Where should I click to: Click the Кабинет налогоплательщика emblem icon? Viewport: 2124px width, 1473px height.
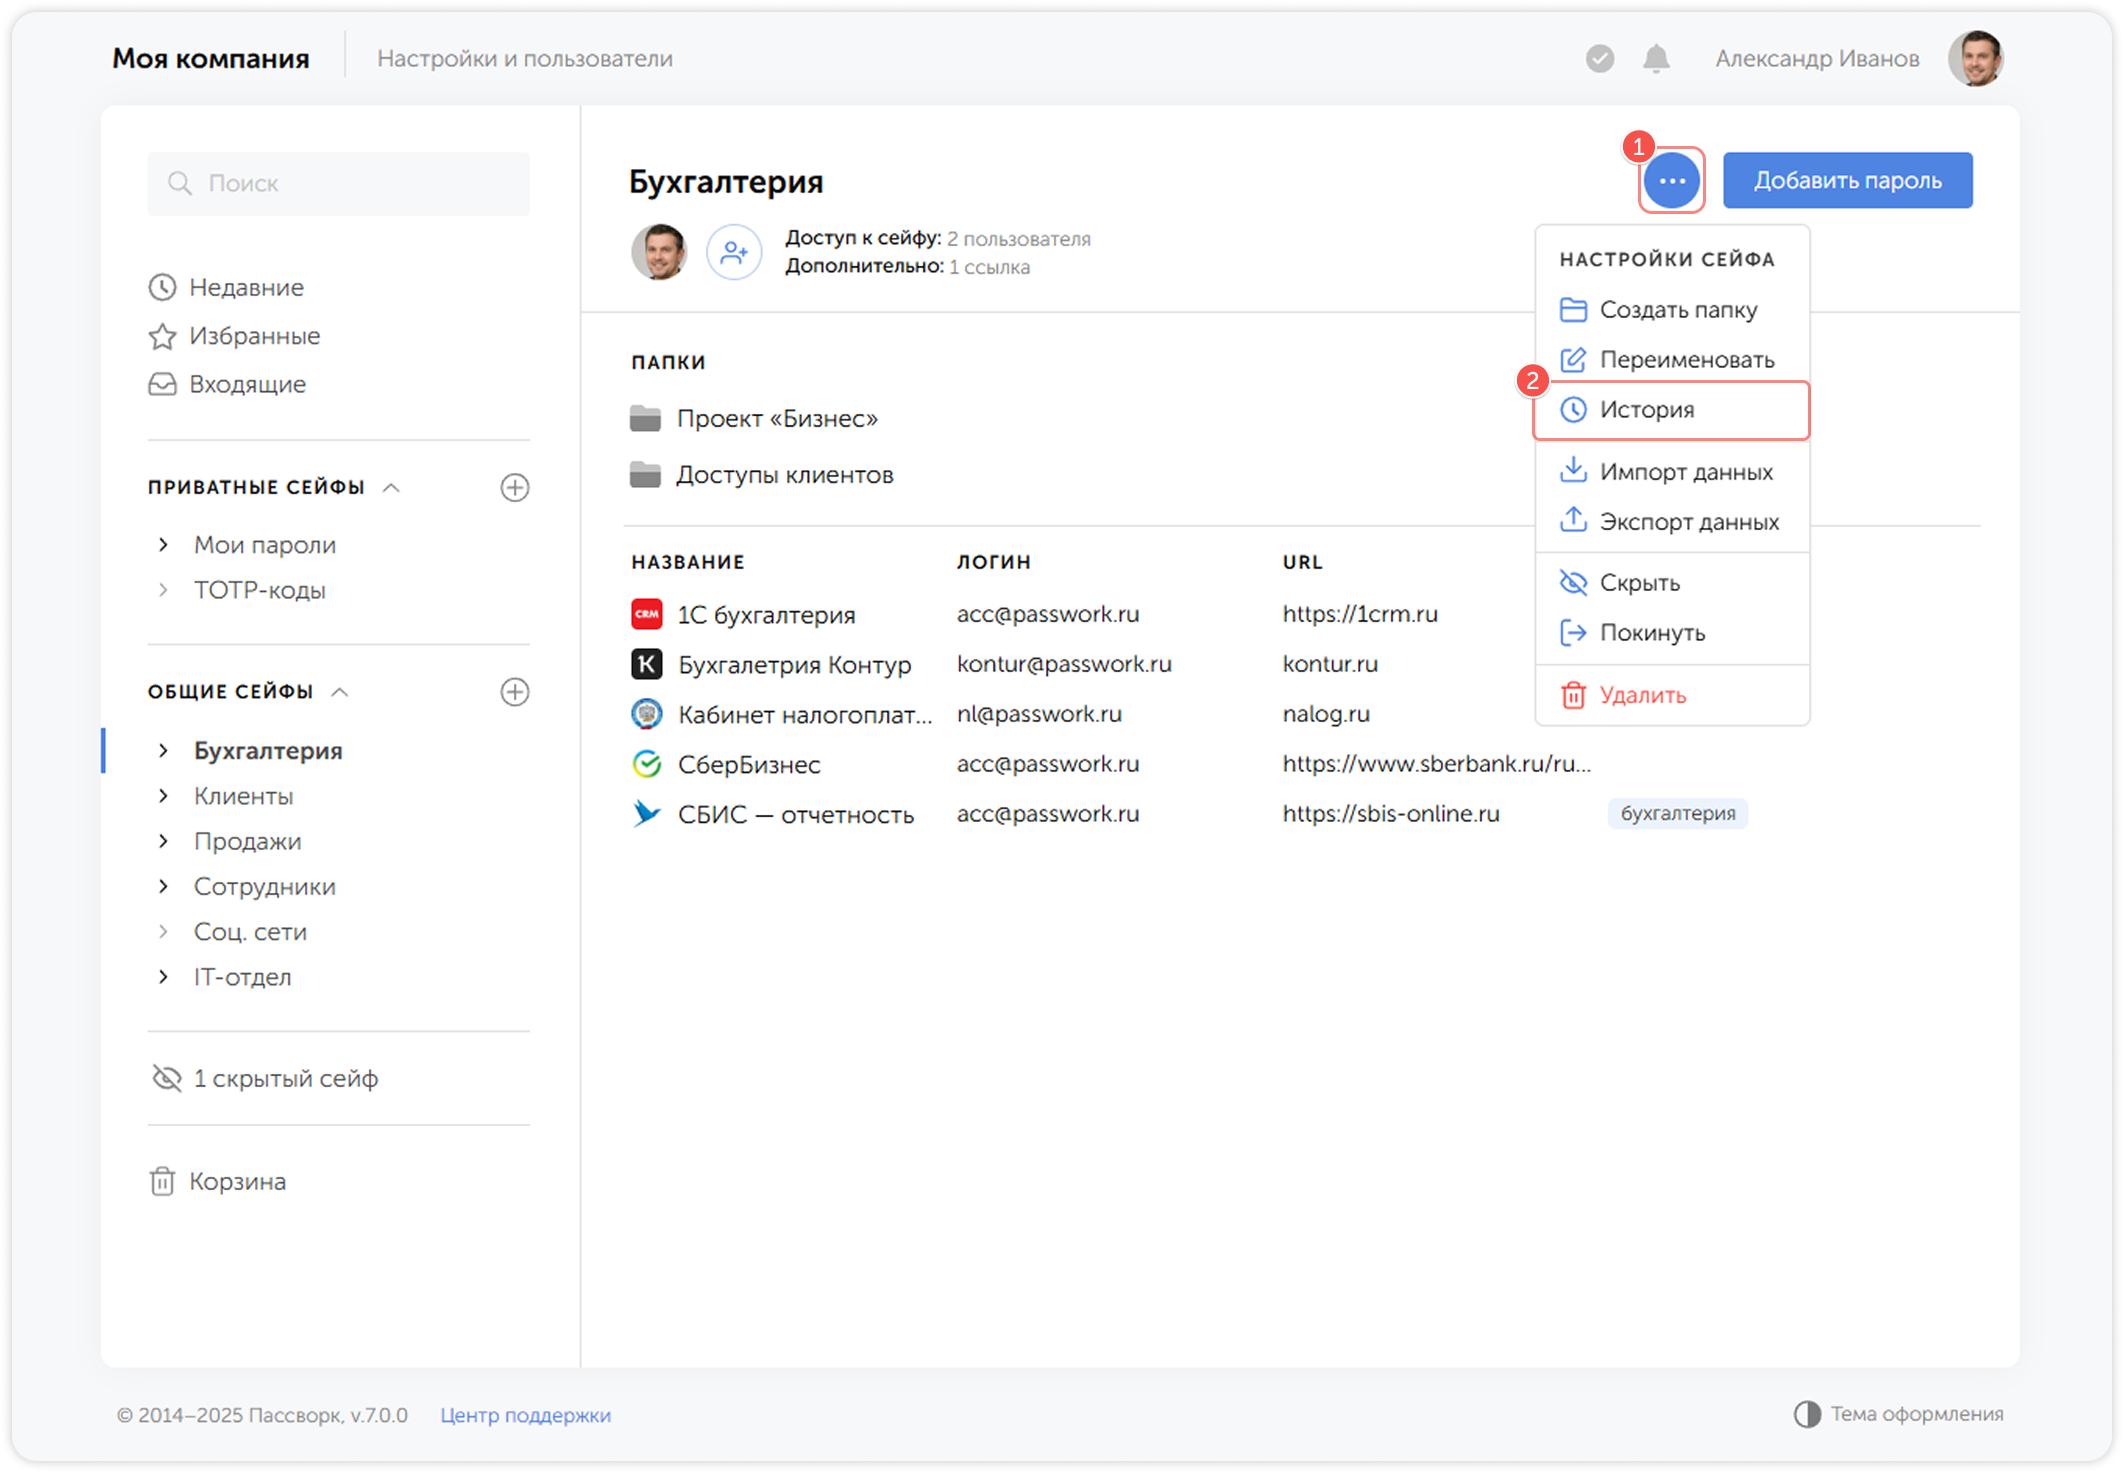coord(647,714)
